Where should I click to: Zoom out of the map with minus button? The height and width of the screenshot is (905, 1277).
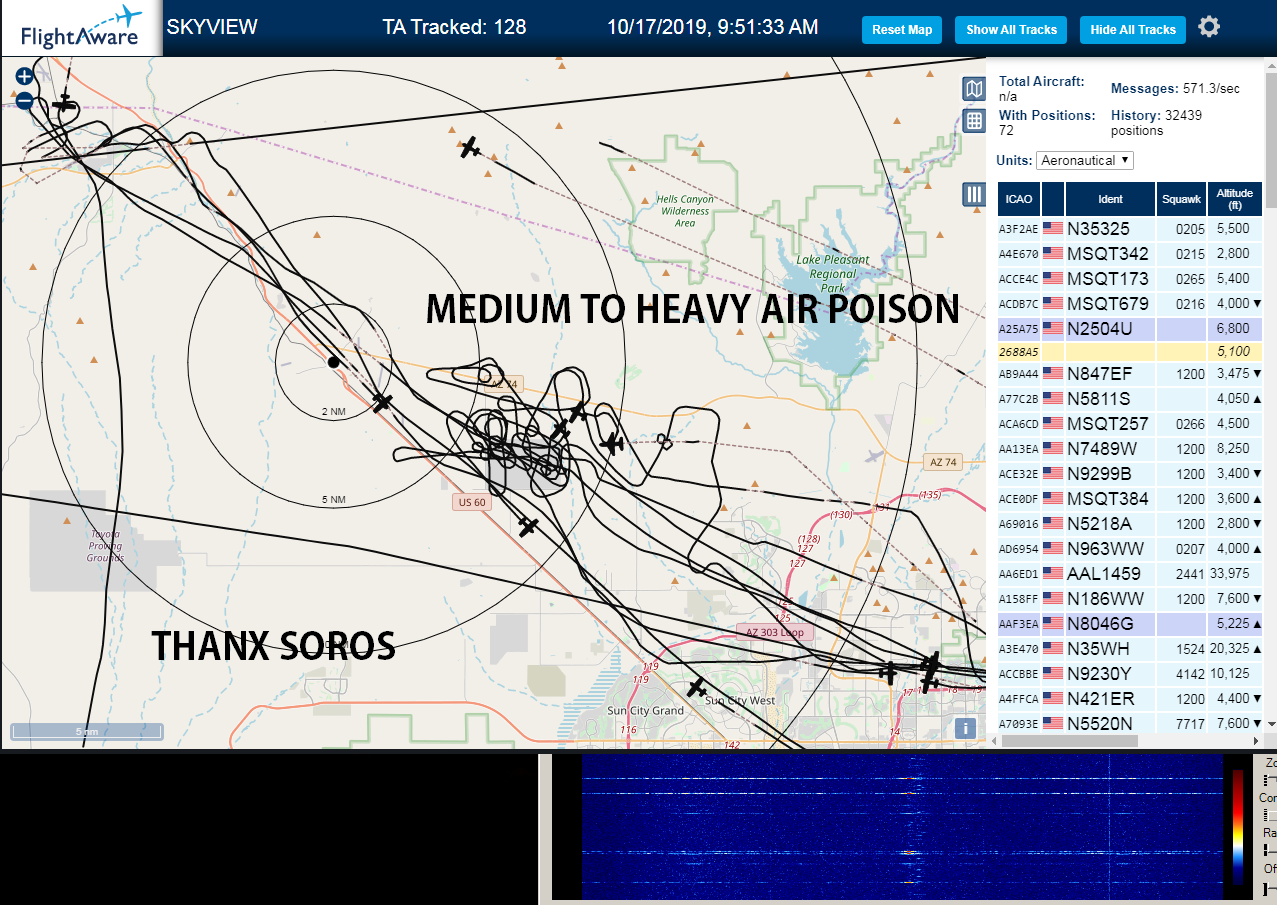pyautogui.click(x=25, y=101)
